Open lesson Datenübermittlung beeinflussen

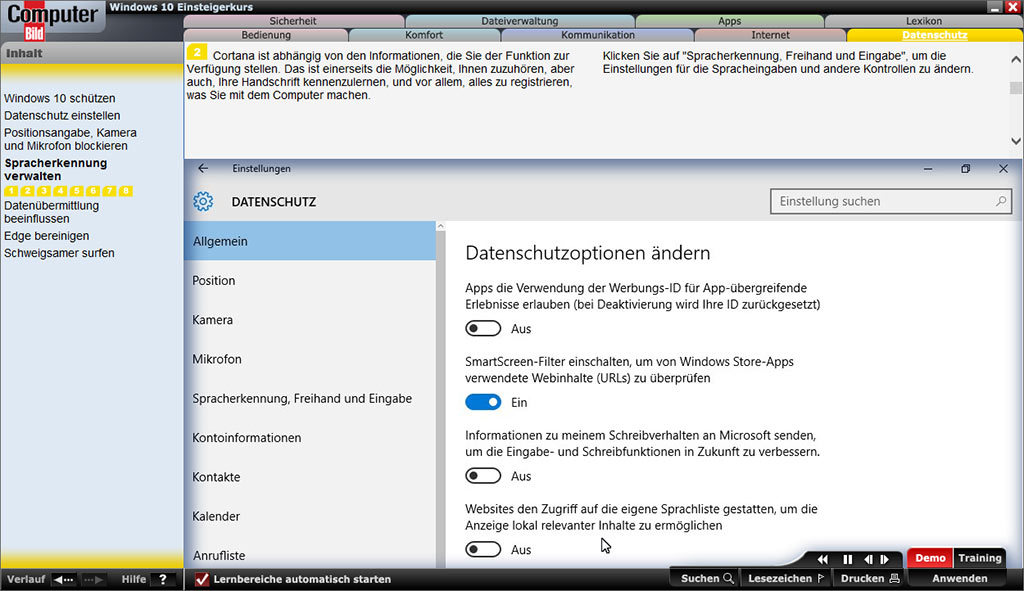pyautogui.click(x=52, y=212)
